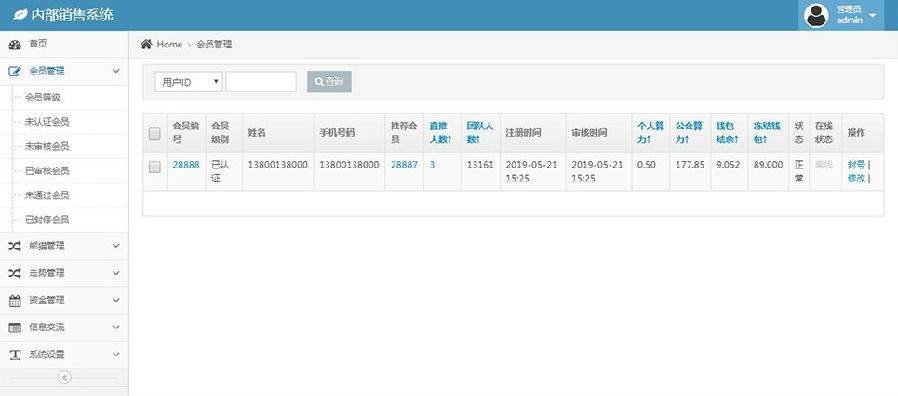Focus the search keyword input box
898x396 pixels.
click(261, 82)
